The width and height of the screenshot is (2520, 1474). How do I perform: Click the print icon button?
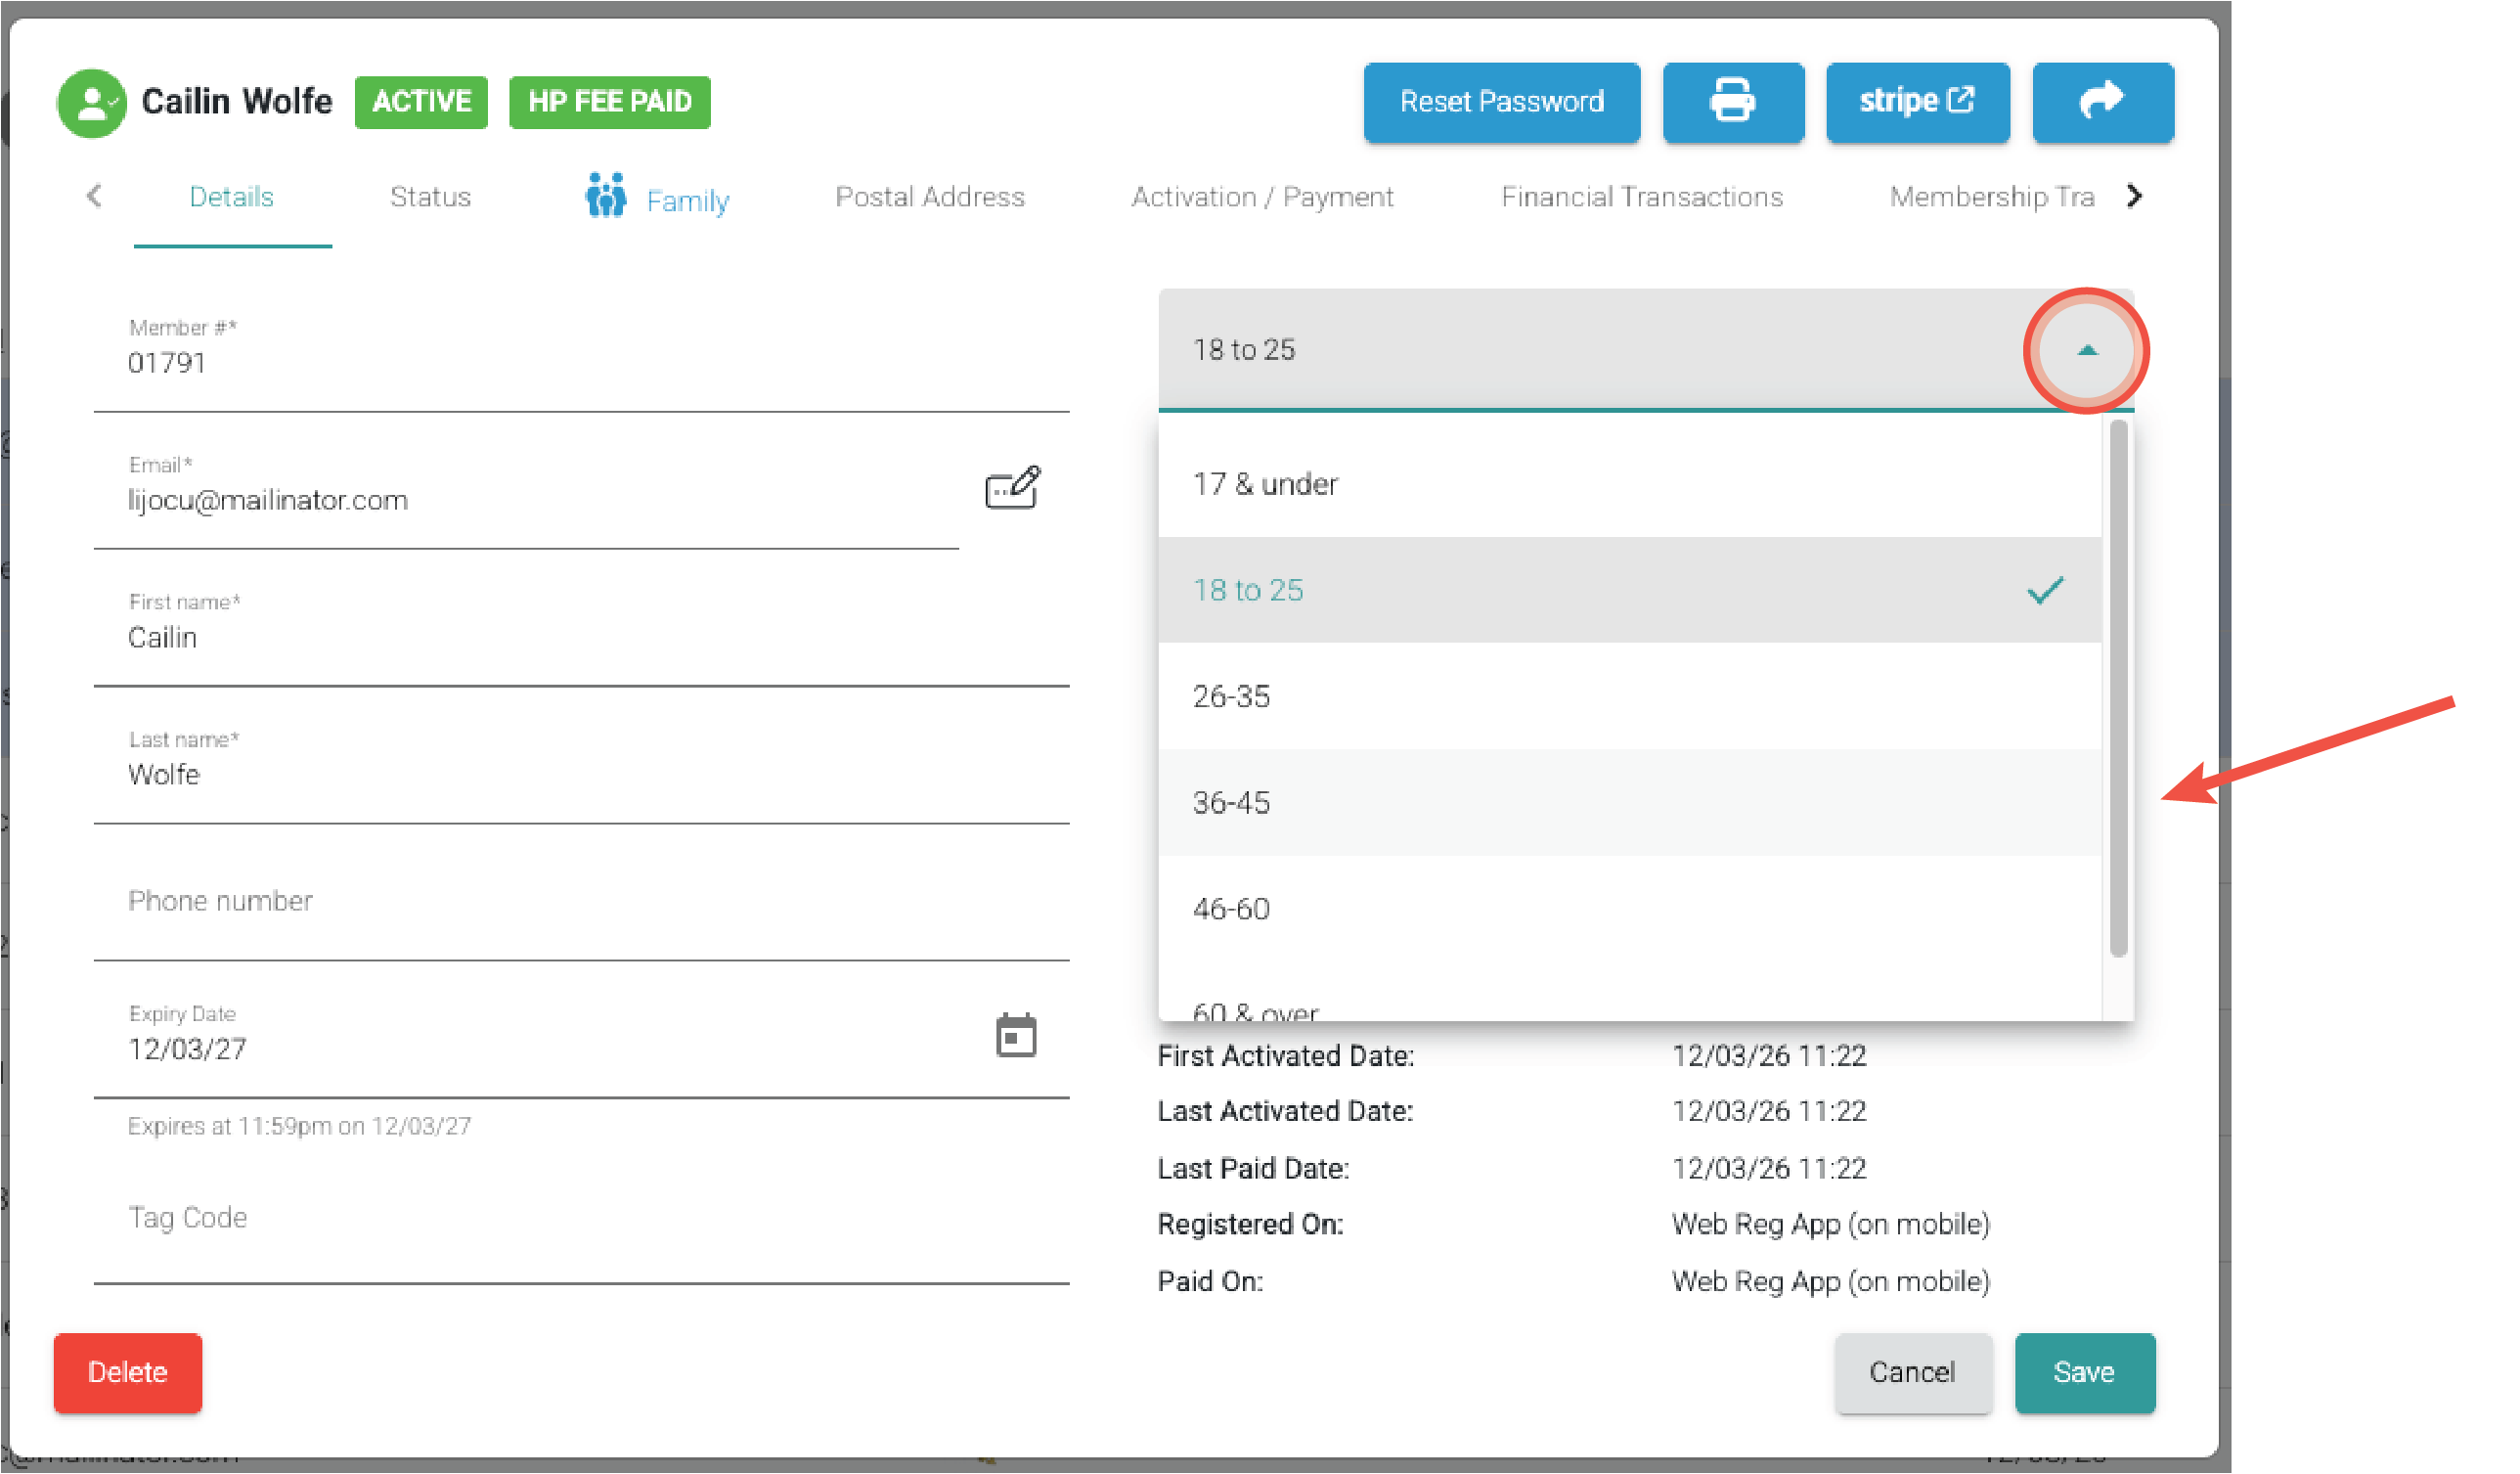[1732, 102]
